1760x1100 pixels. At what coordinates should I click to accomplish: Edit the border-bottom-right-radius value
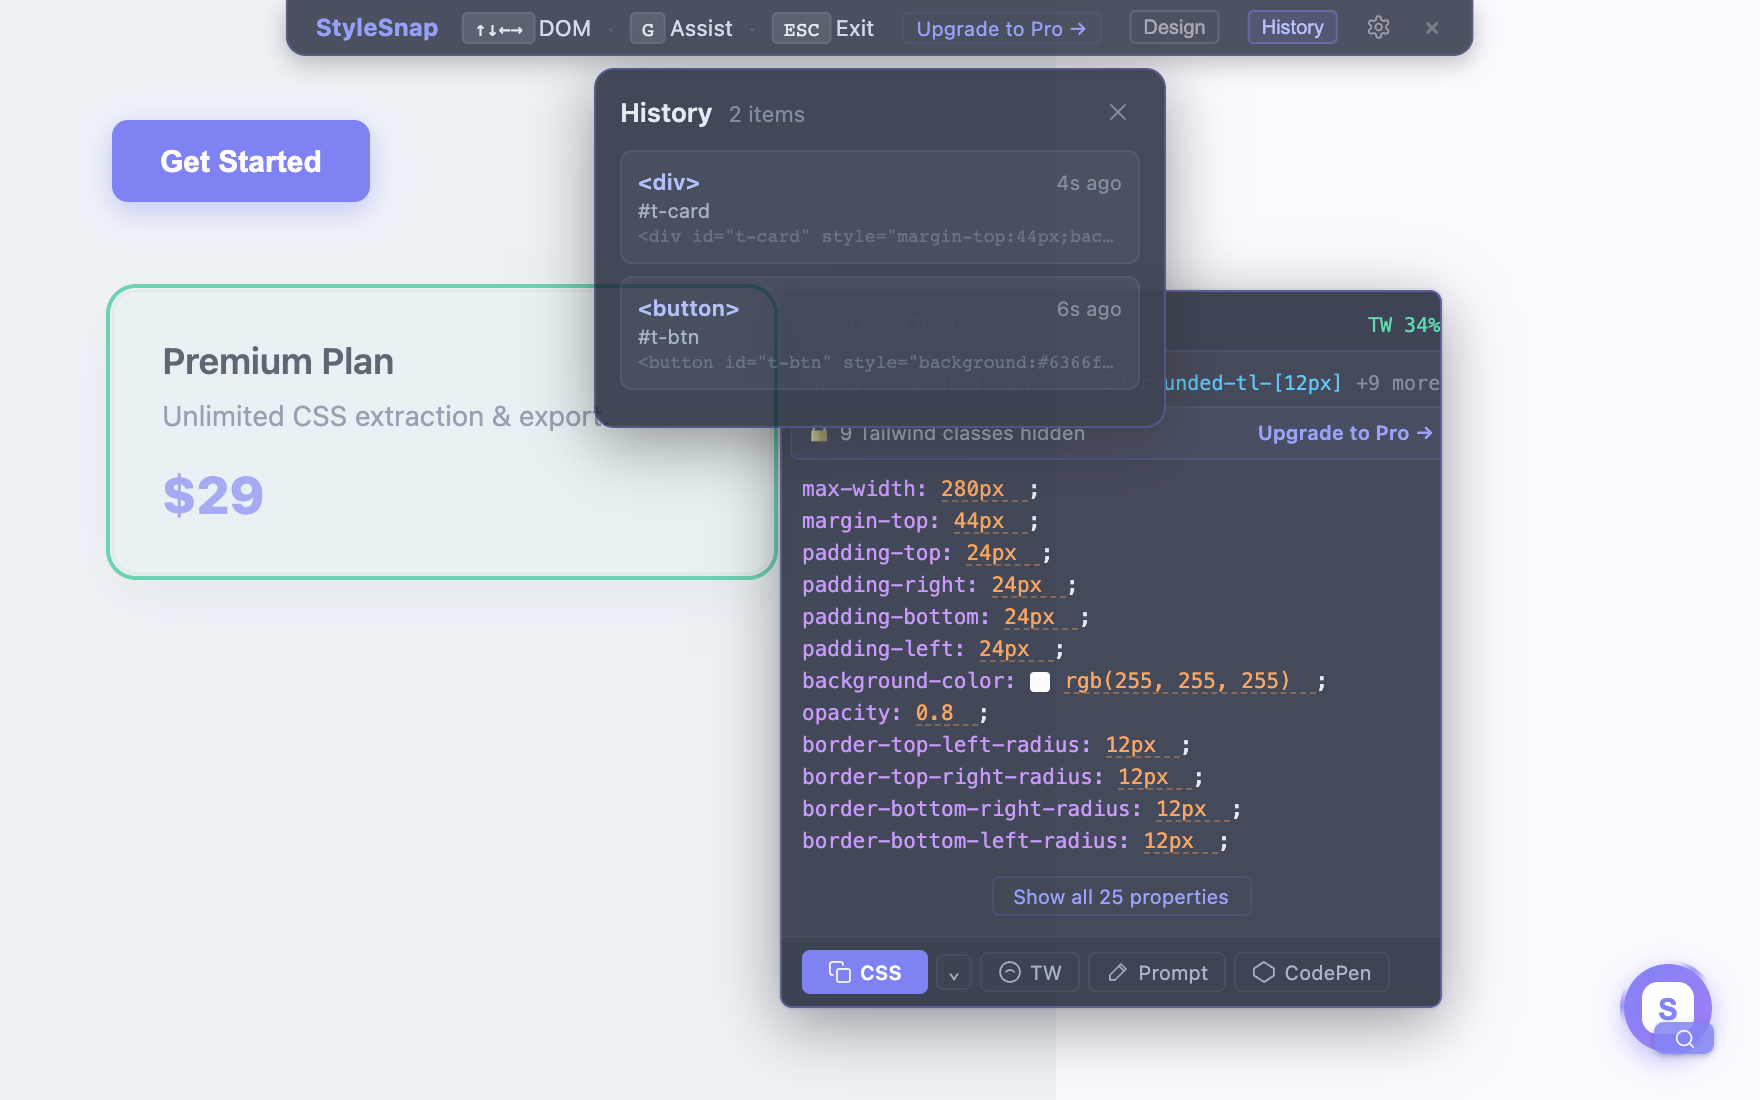point(1181,809)
